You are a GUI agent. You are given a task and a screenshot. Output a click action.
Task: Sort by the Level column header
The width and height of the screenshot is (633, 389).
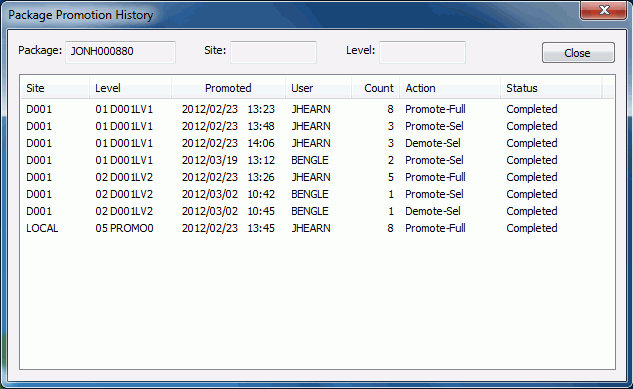coord(130,88)
